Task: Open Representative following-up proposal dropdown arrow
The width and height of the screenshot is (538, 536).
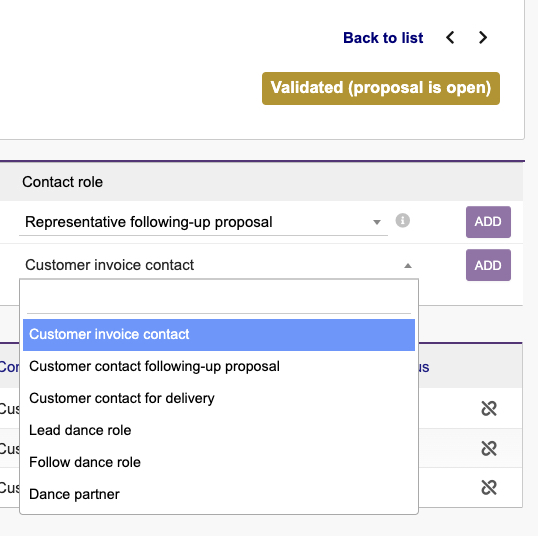Action: [x=377, y=222]
